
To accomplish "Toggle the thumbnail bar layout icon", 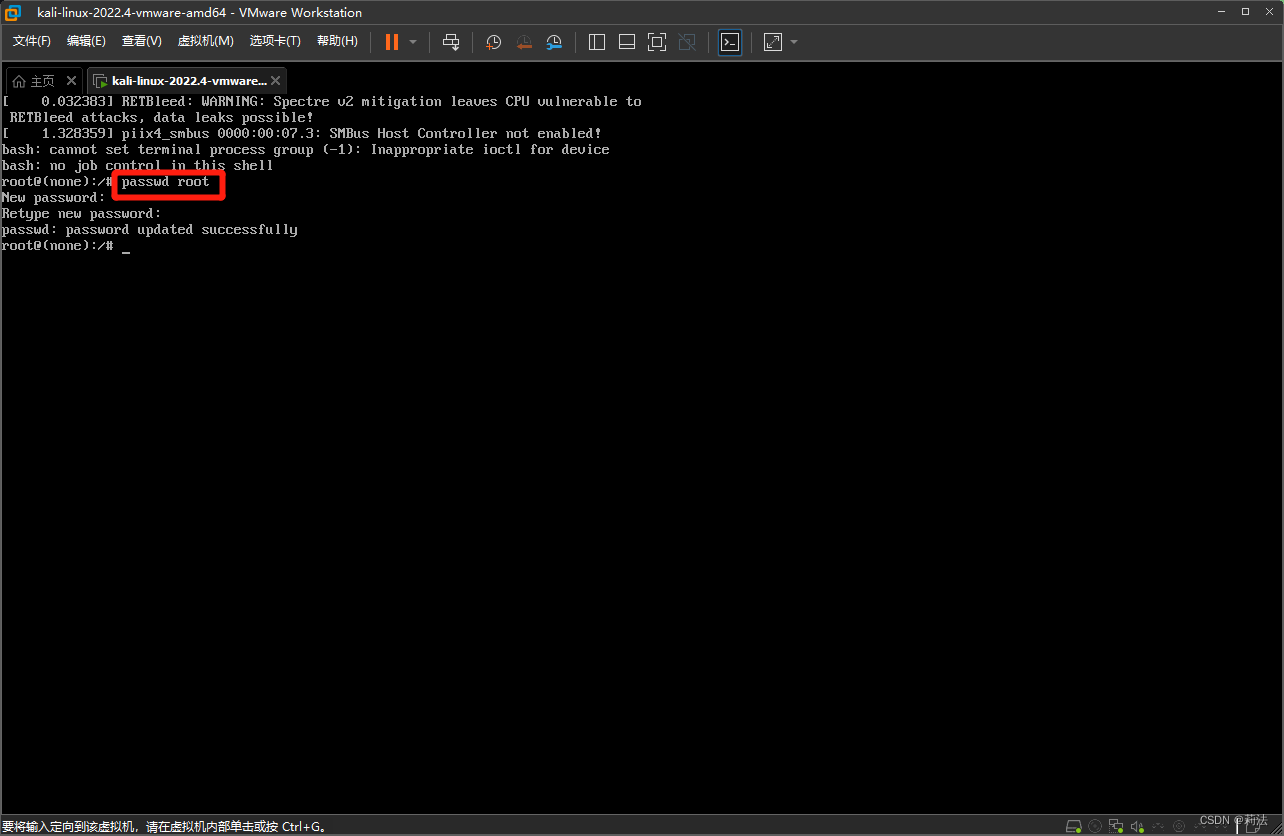I will click(627, 42).
